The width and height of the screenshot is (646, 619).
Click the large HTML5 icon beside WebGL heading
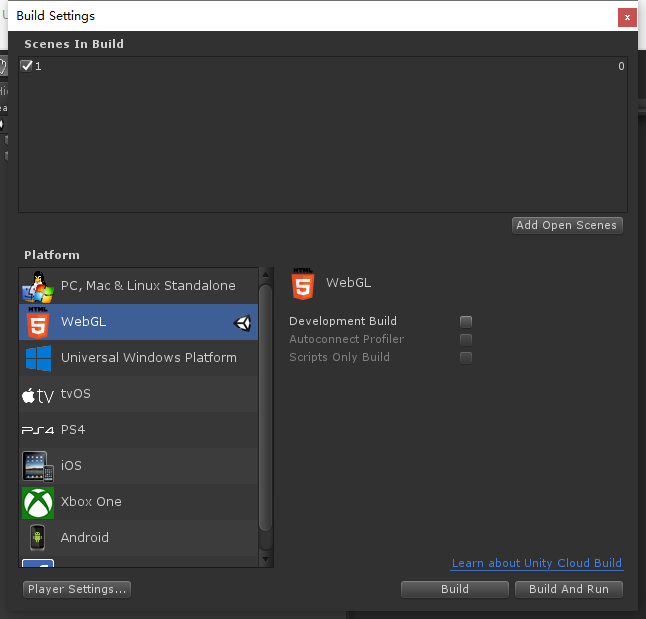pyautogui.click(x=303, y=284)
